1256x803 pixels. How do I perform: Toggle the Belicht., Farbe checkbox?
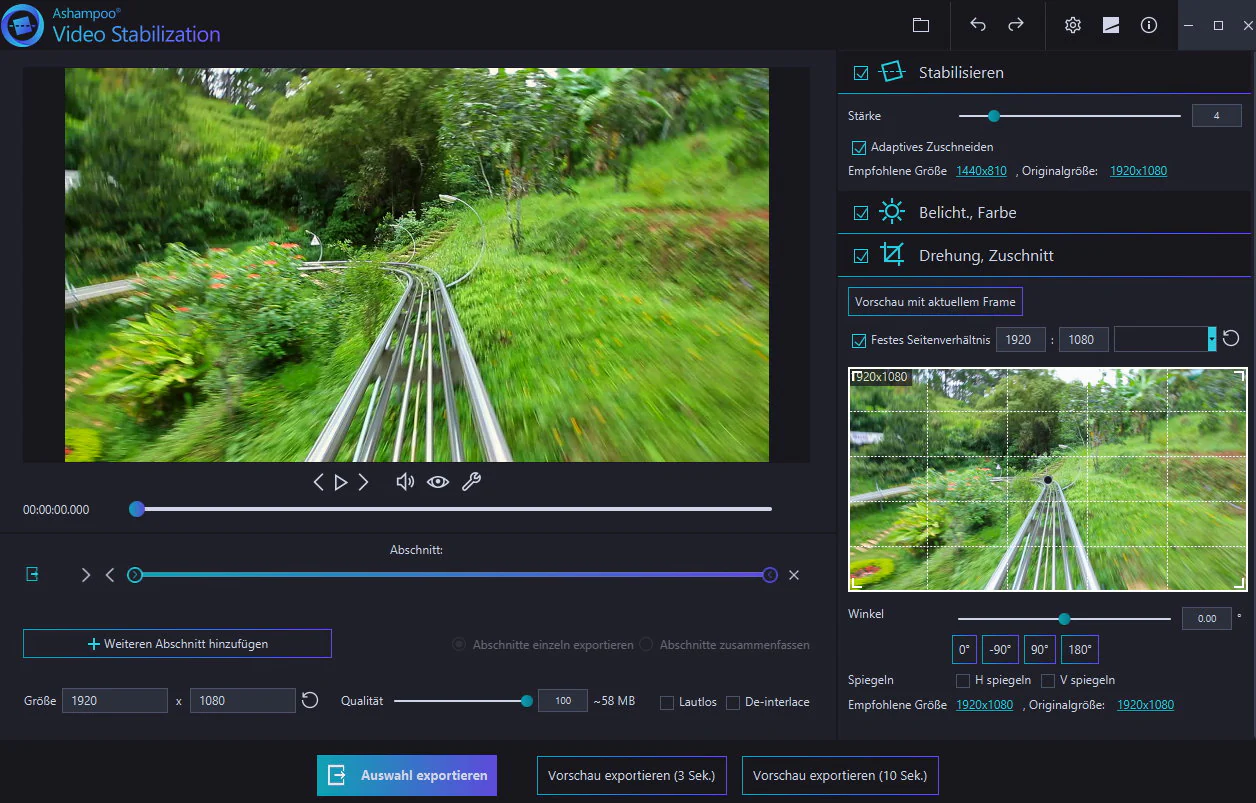coord(860,213)
